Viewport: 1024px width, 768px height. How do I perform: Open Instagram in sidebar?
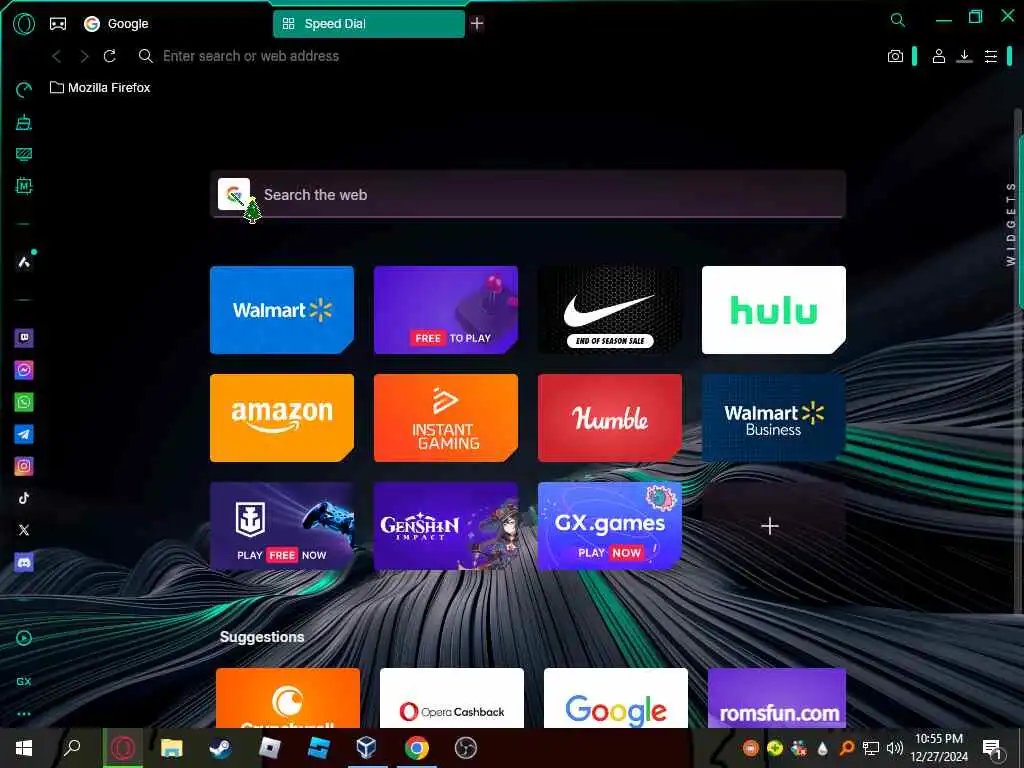[x=24, y=466]
